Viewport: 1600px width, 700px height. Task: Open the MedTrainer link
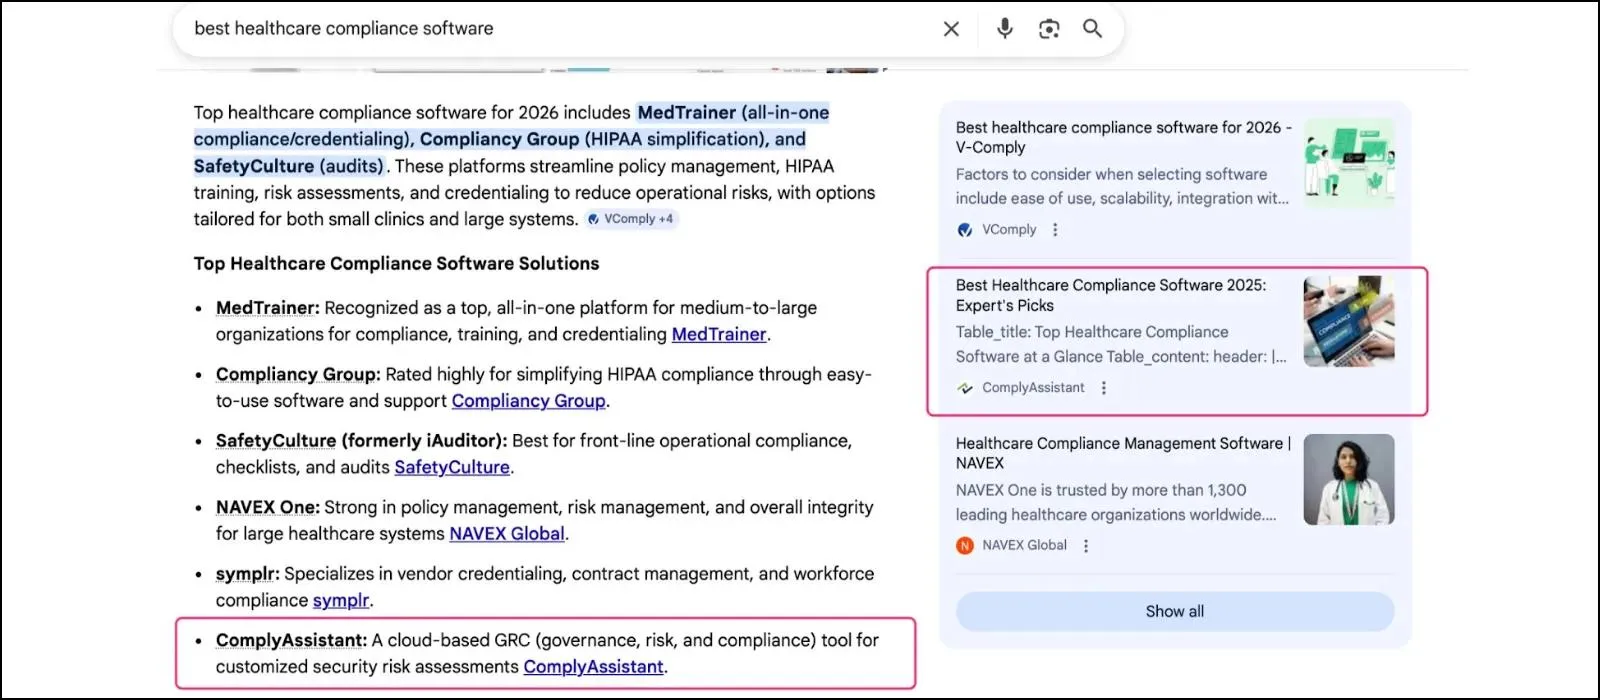tap(719, 334)
